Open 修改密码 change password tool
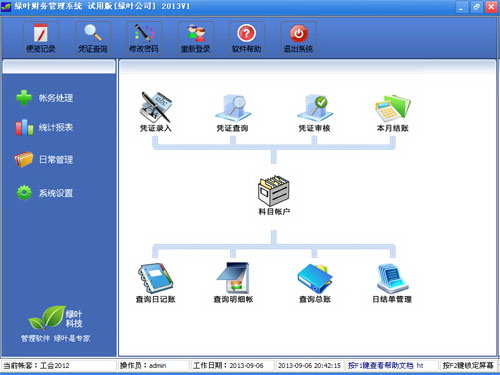The image size is (500, 375). 144,38
